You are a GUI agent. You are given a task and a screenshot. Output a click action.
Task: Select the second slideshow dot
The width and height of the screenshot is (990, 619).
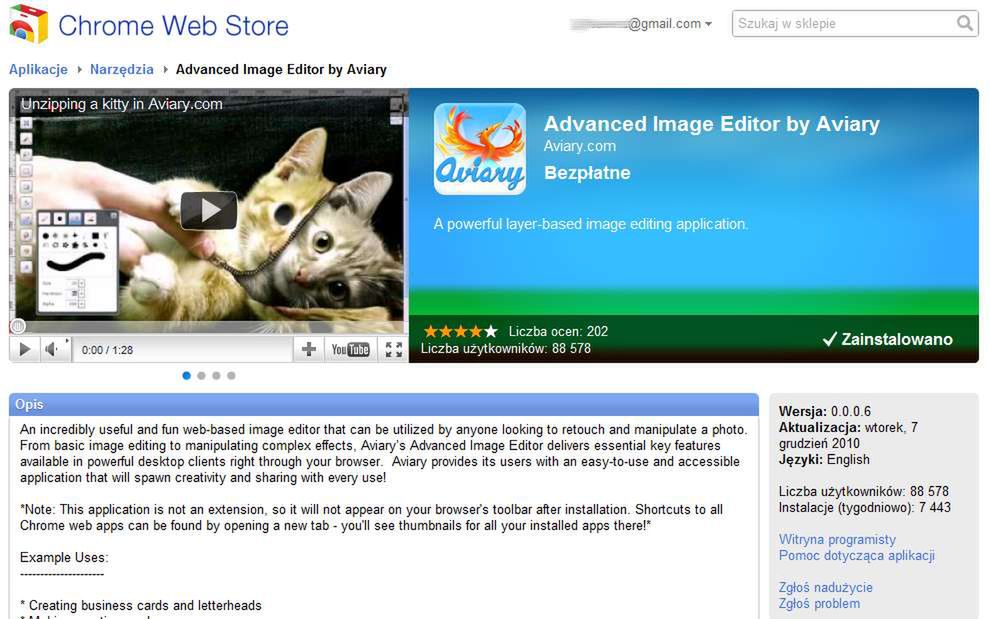click(x=201, y=375)
